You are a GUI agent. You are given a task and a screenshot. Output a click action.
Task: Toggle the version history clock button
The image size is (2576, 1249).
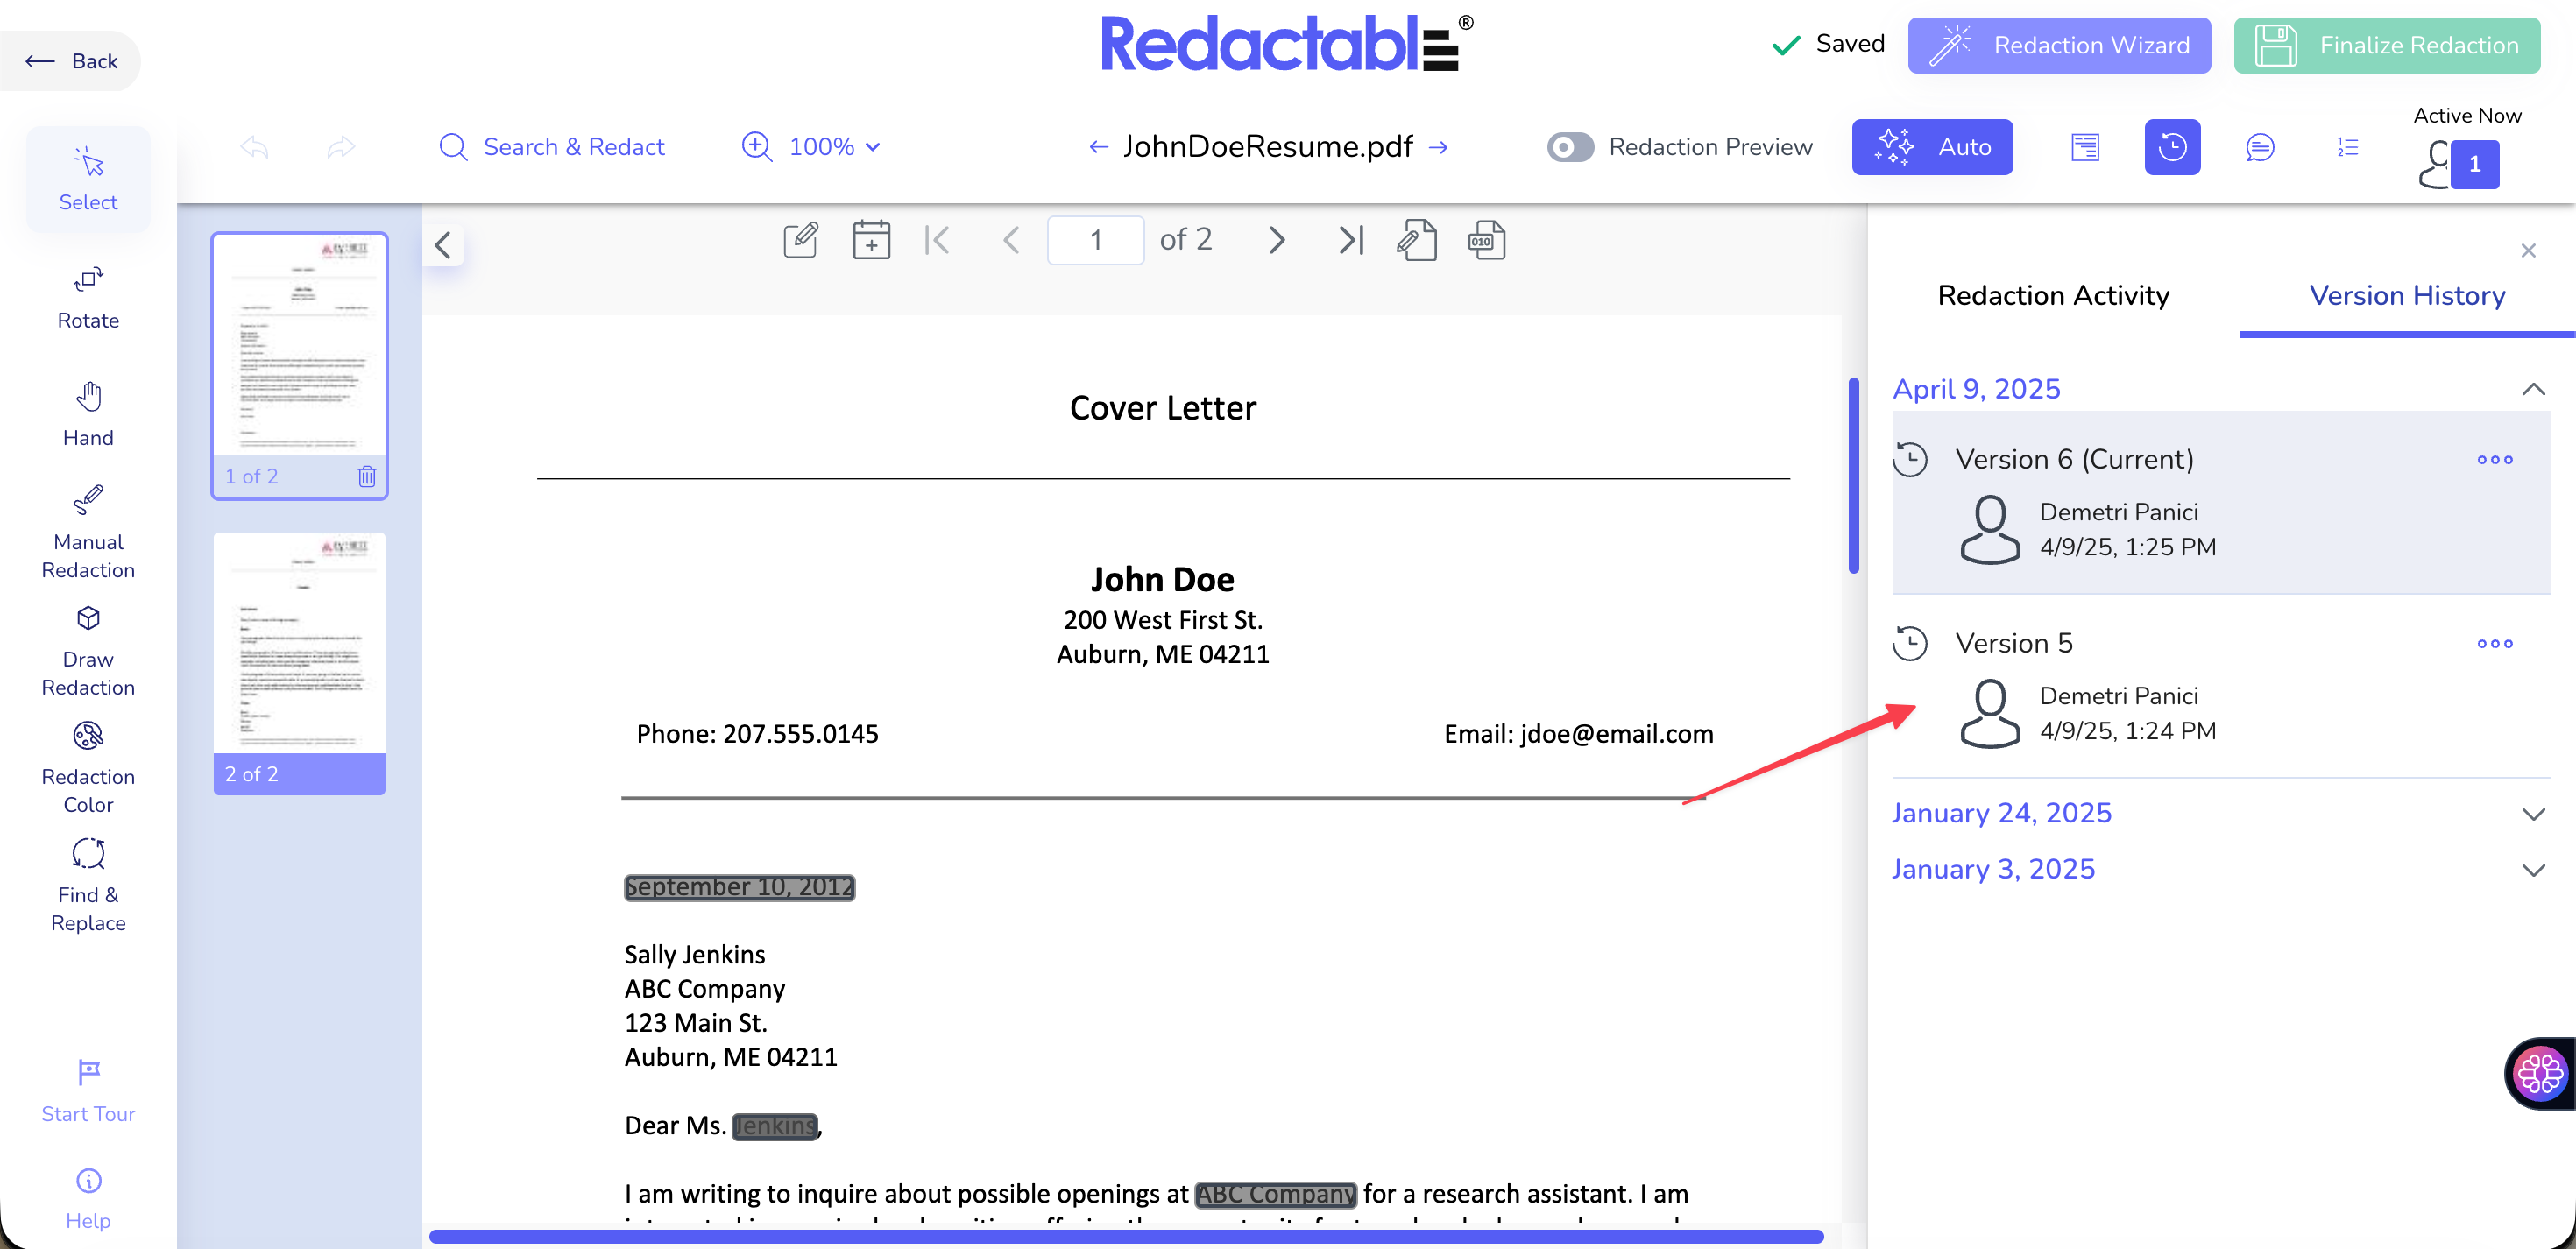click(x=2172, y=147)
